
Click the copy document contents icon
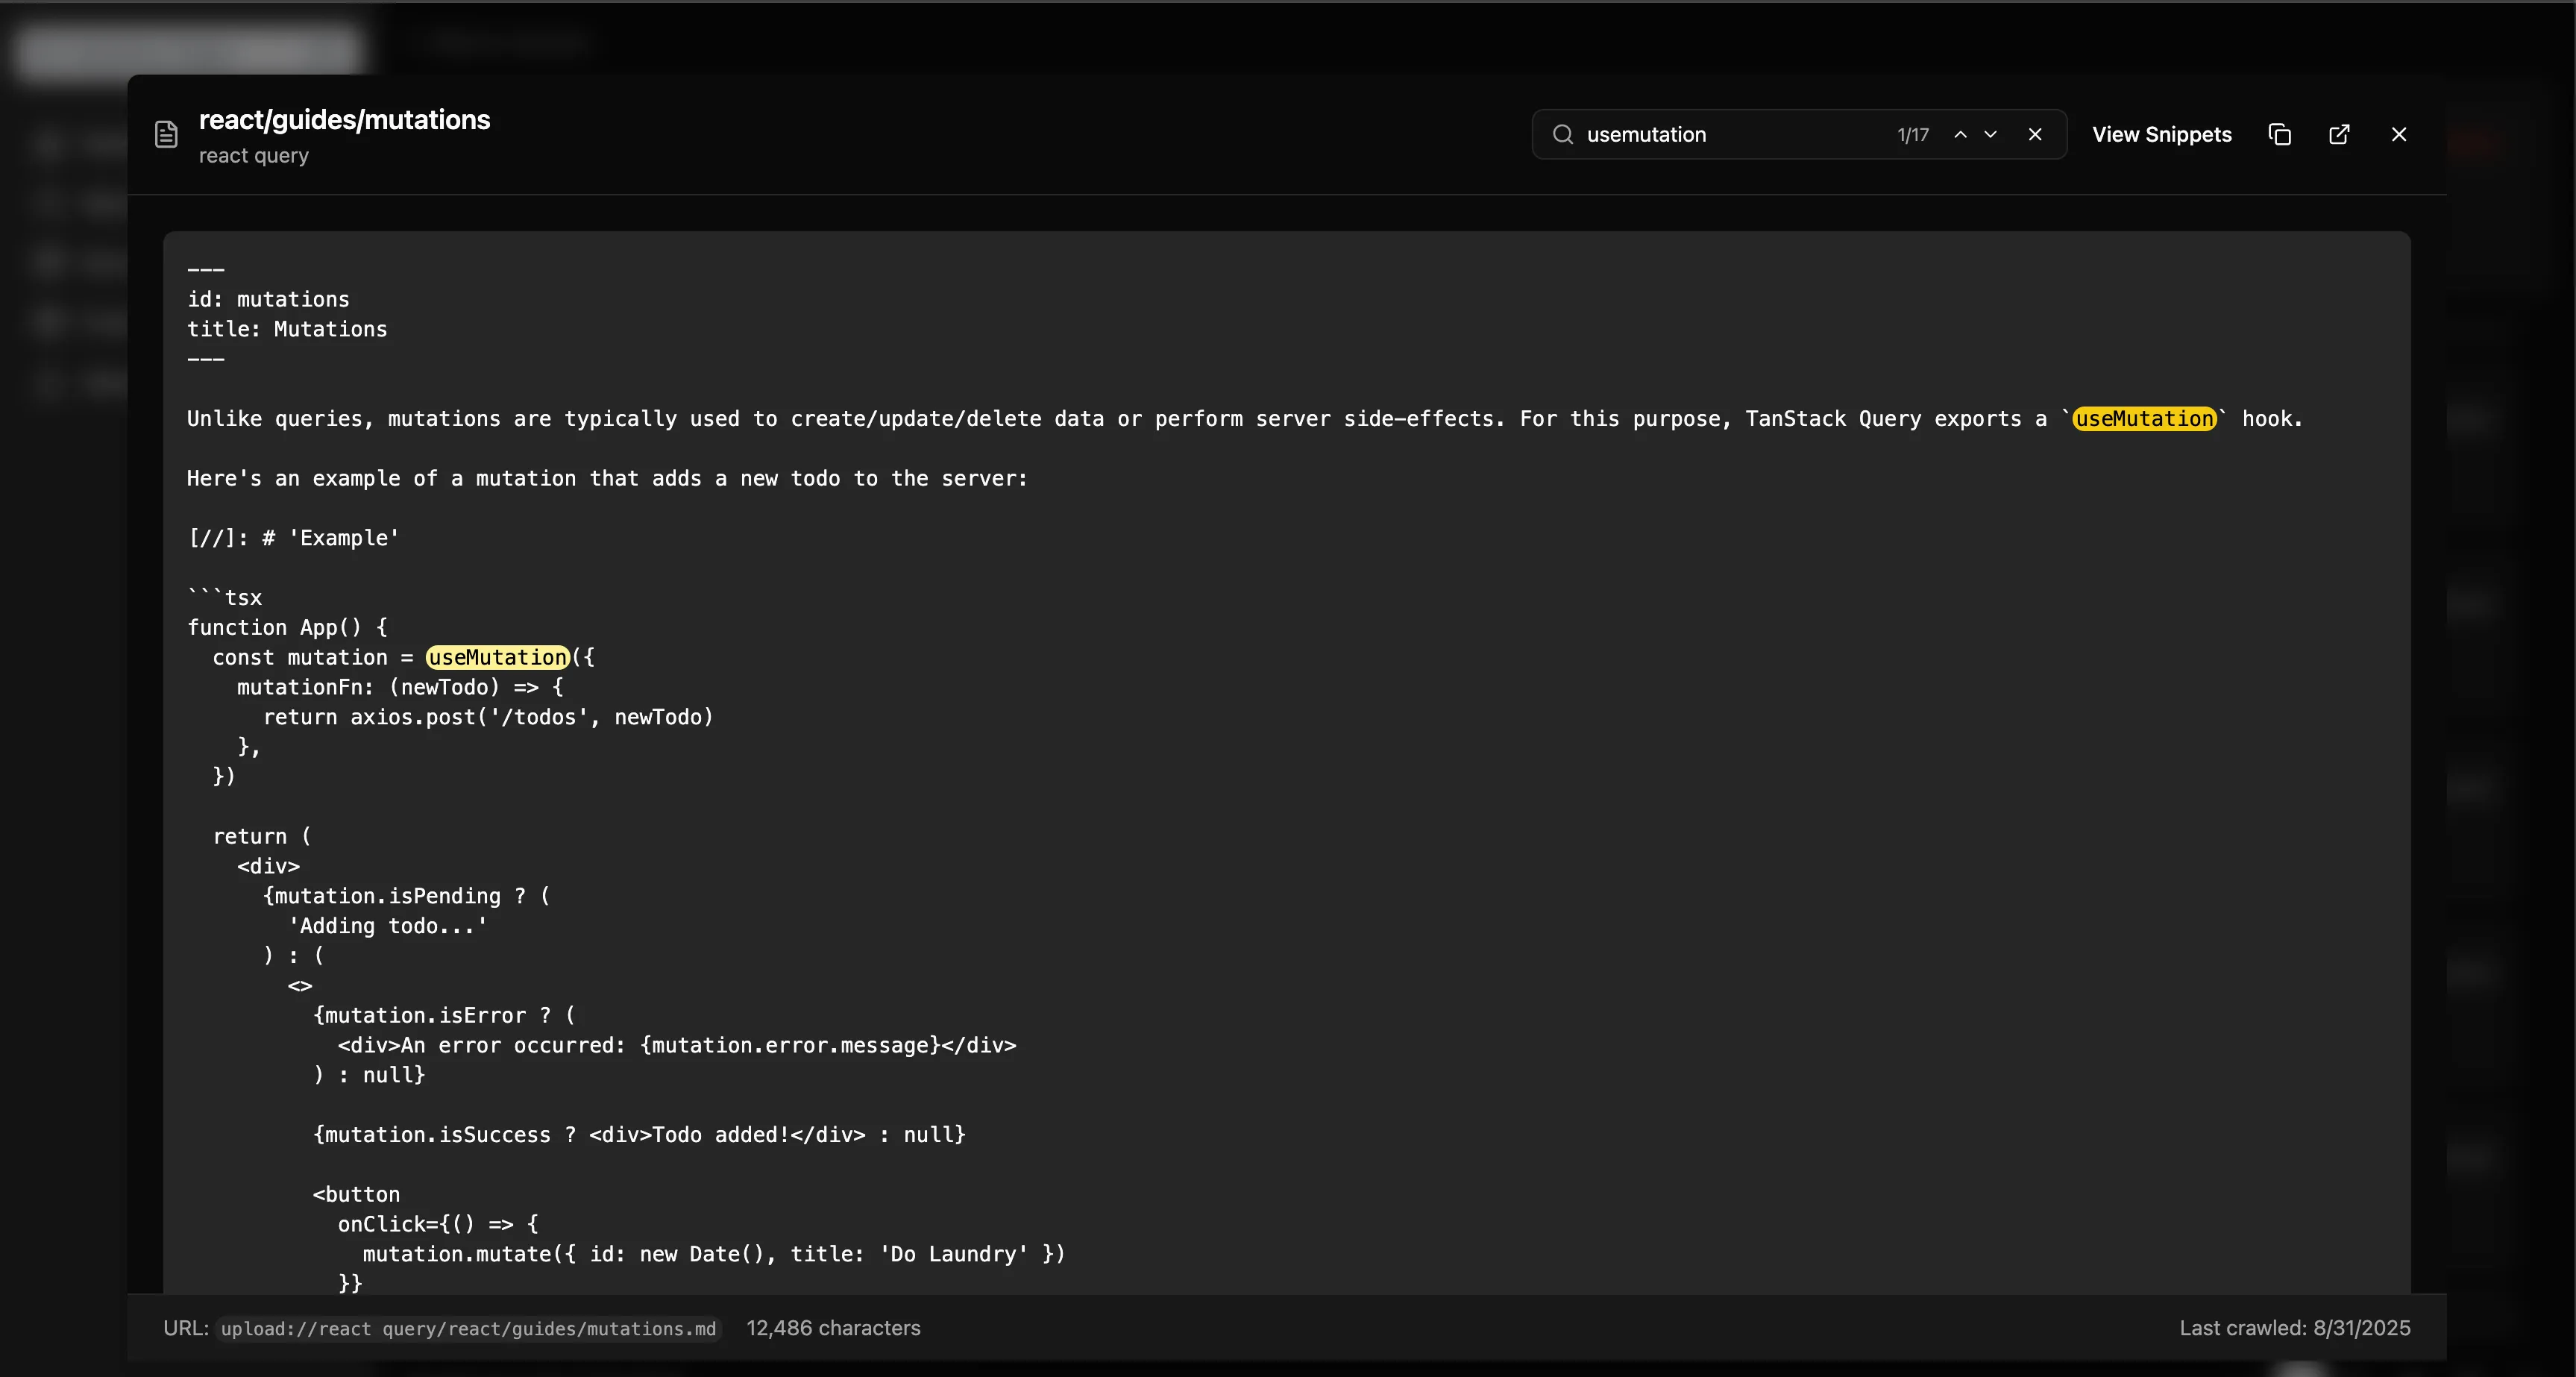pyautogui.click(x=2279, y=134)
